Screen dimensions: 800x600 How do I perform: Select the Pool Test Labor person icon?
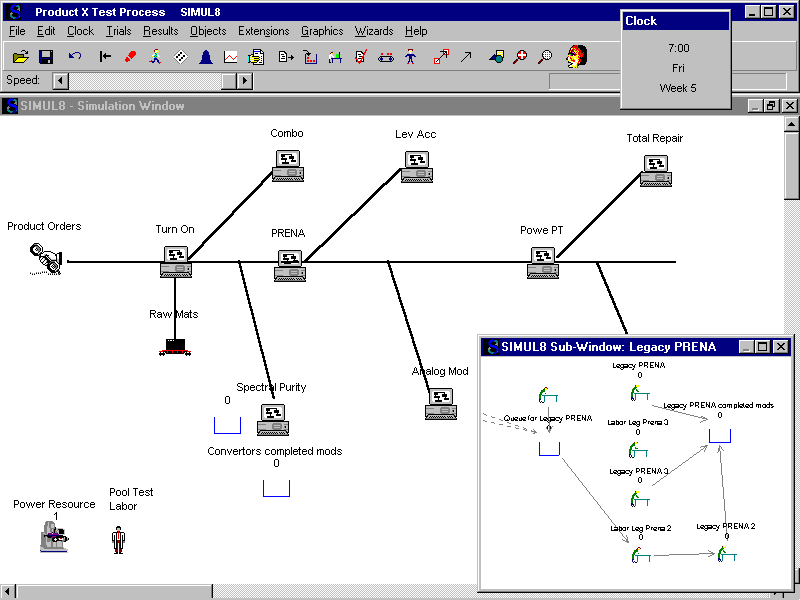pos(118,540)
